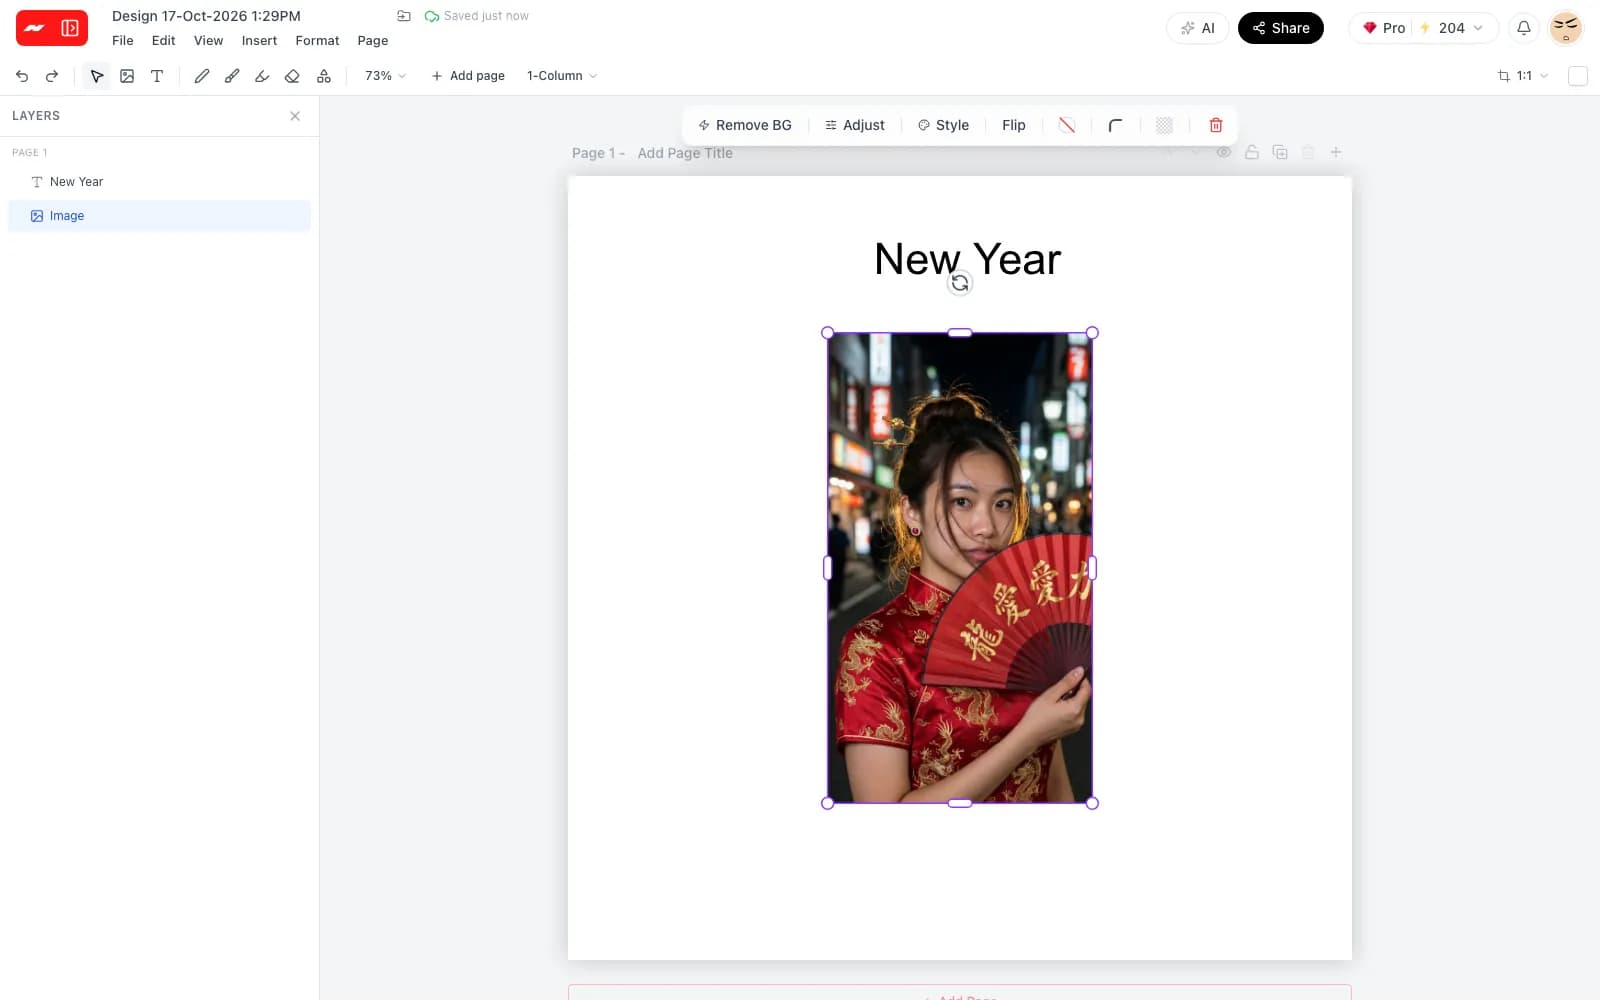
Task: Open corner radius option for image
Action: [x=1115, y=125]
